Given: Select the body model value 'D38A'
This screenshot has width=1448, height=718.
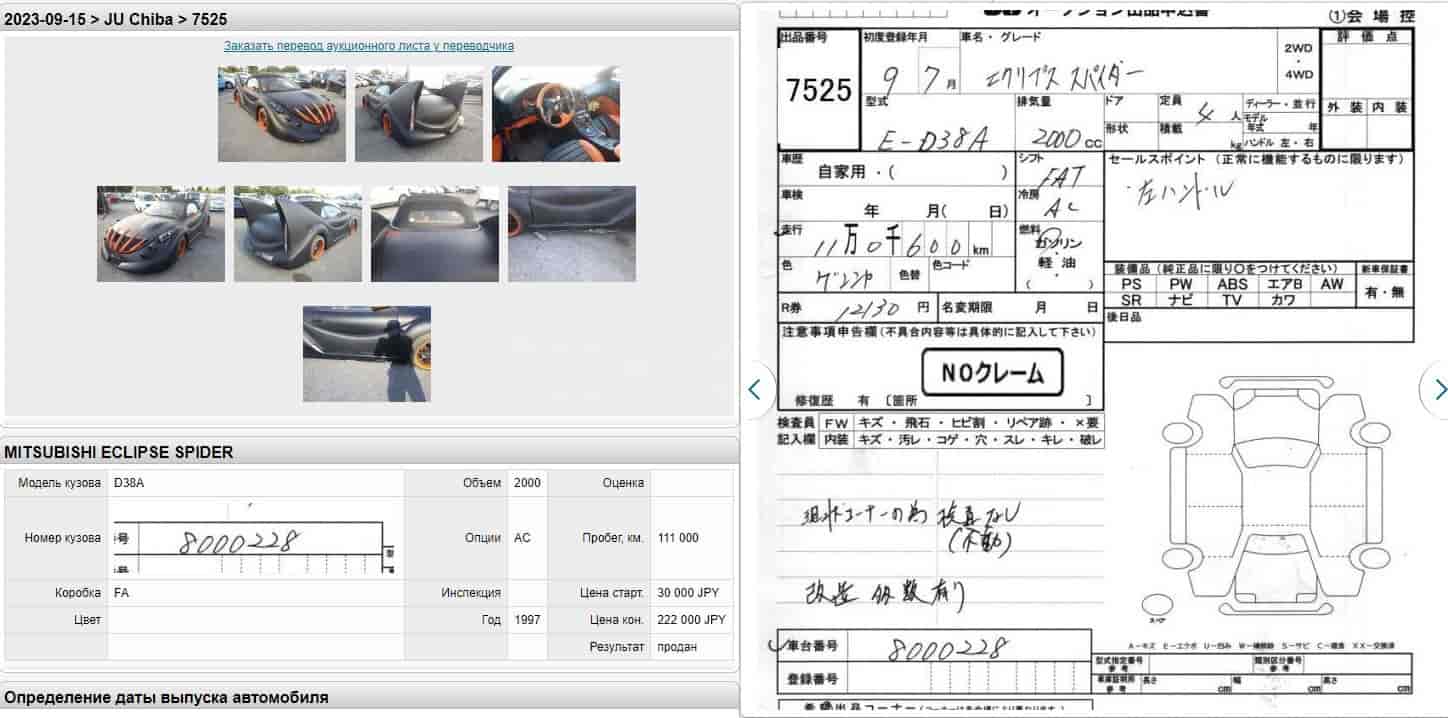Looking at the screenshot, I should pos(129,483).
